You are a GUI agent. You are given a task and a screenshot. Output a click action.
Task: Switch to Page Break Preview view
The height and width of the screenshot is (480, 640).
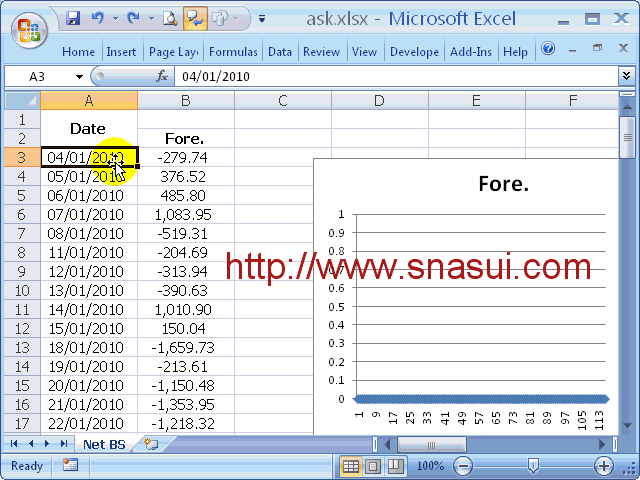point(393,466)
